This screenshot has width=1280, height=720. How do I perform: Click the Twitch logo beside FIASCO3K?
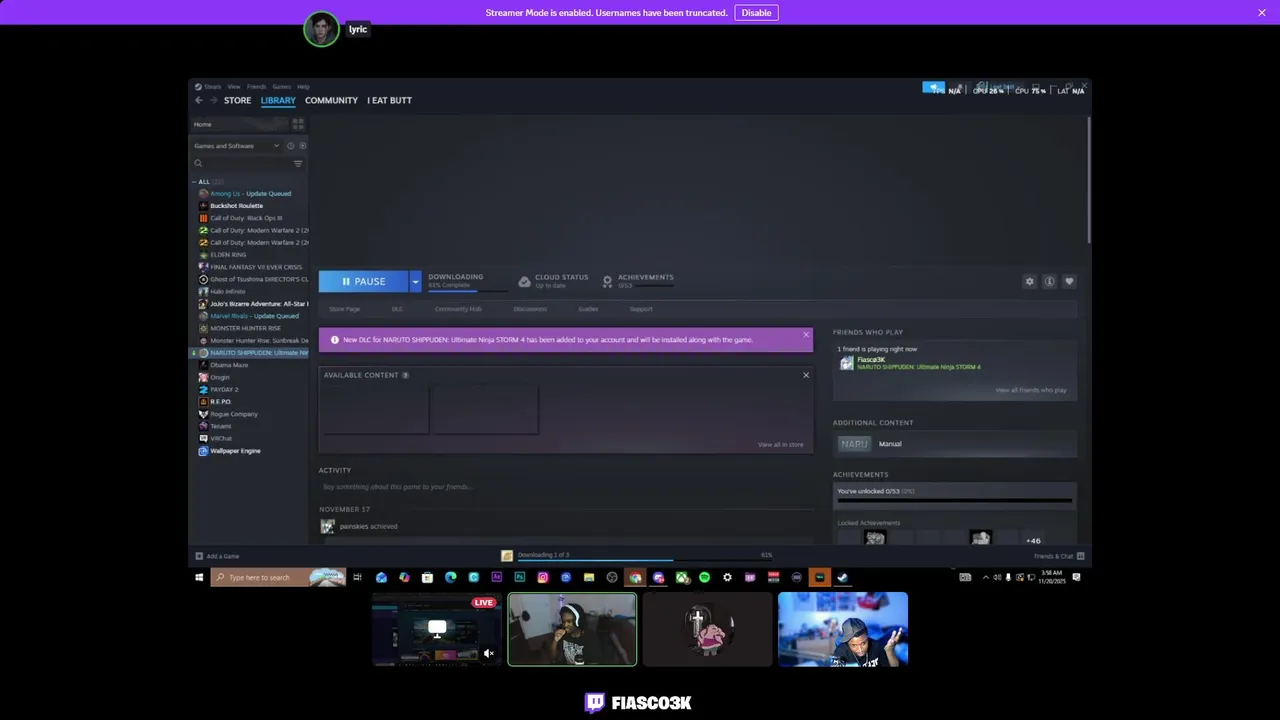[x=595, y=703]
